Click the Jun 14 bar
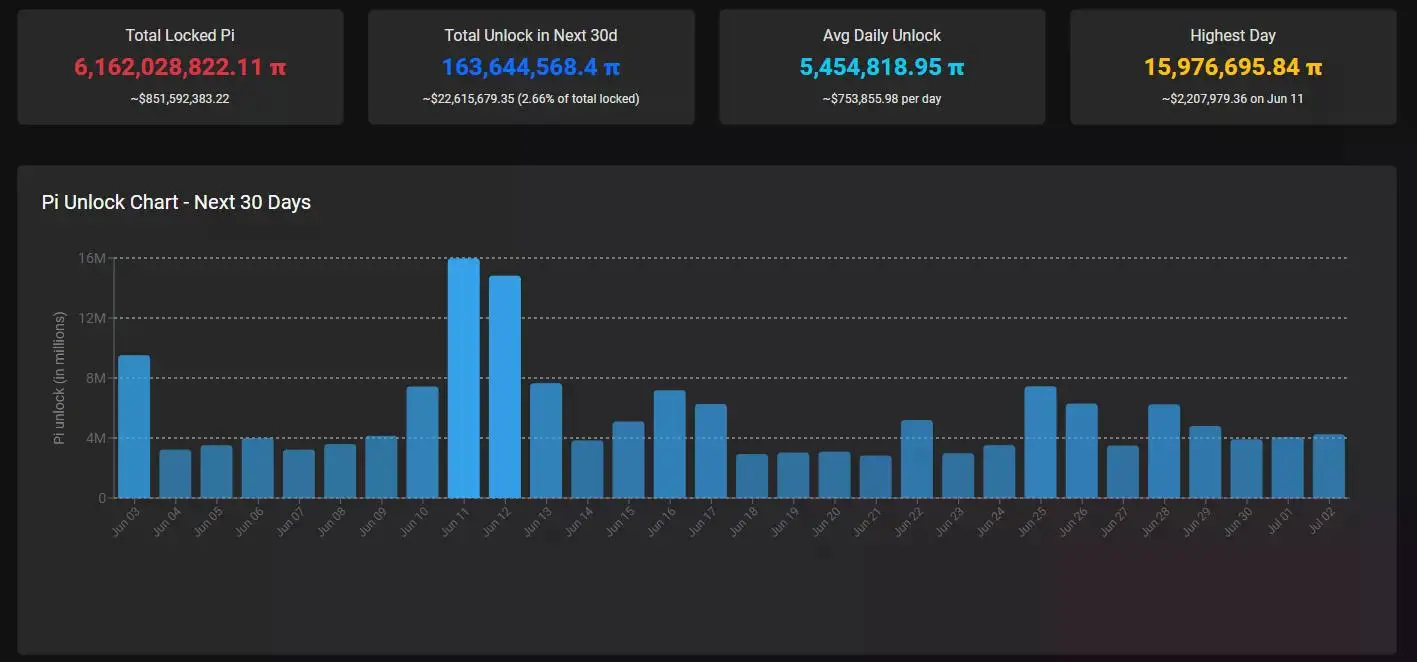Screen dimensions: 1417x662 (x=588, y=469)
